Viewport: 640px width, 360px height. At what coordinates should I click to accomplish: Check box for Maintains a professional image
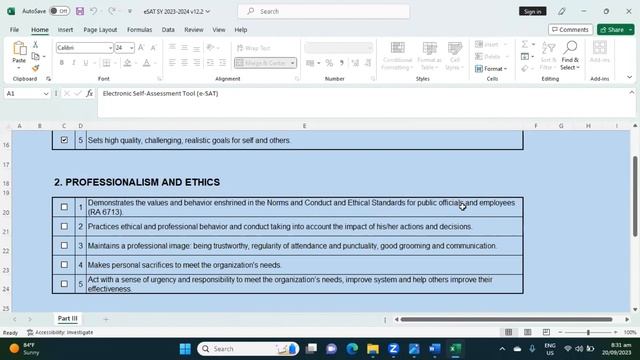(64, 245)
